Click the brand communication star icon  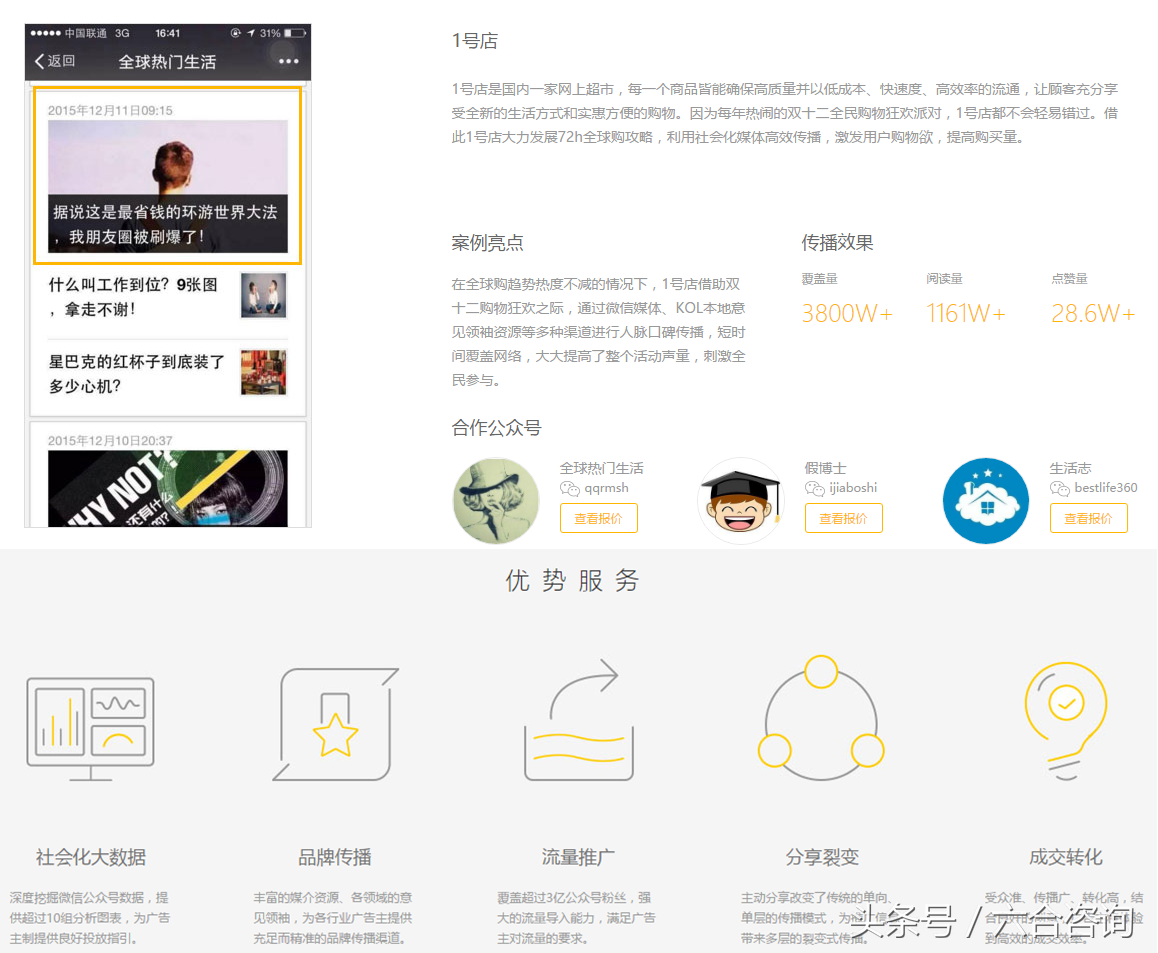point(335,724)
